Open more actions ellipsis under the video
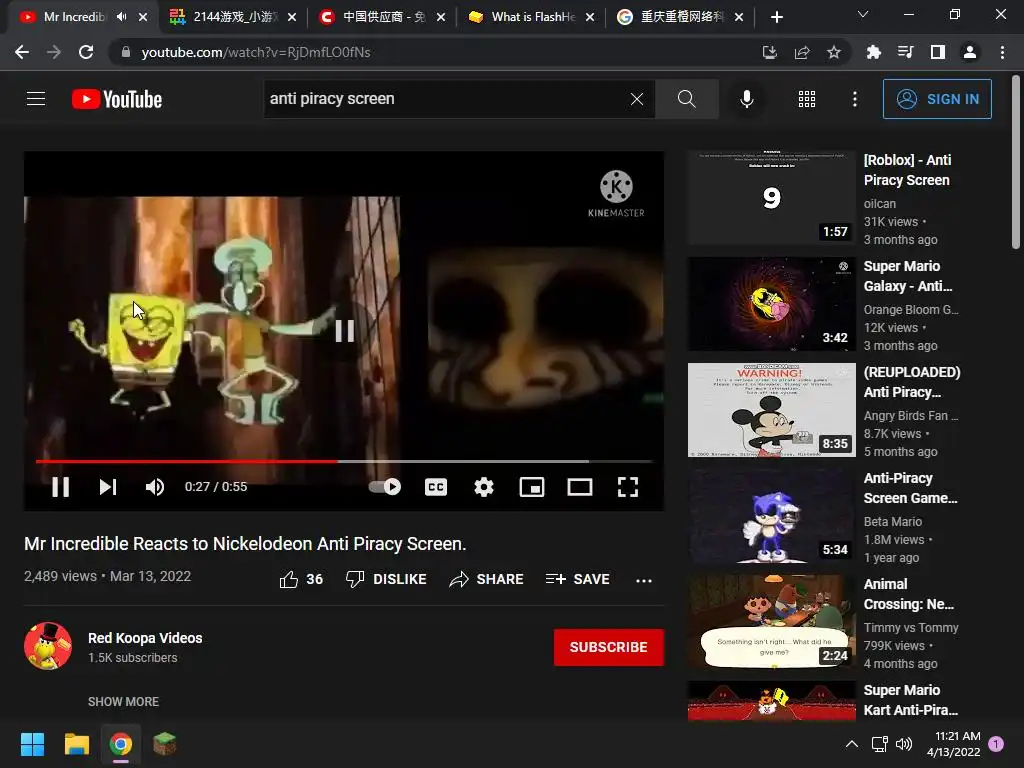 click(644, 580)
